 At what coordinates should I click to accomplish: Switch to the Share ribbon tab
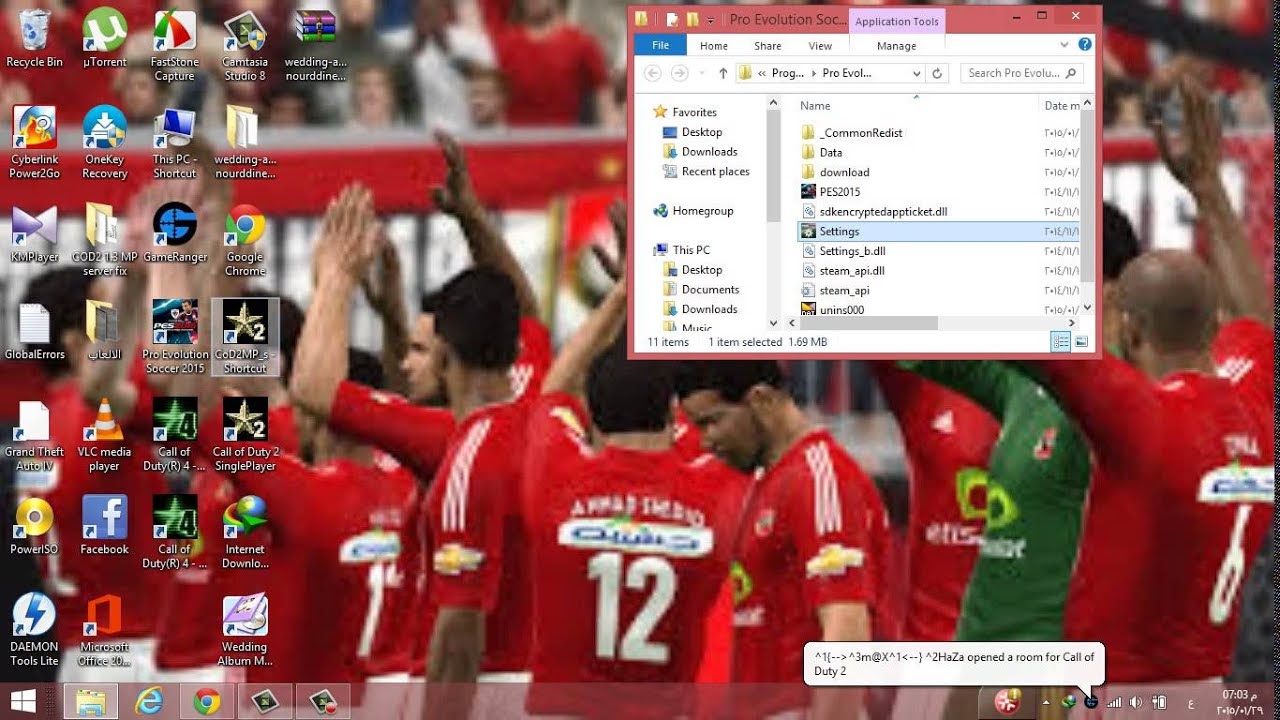768,45
